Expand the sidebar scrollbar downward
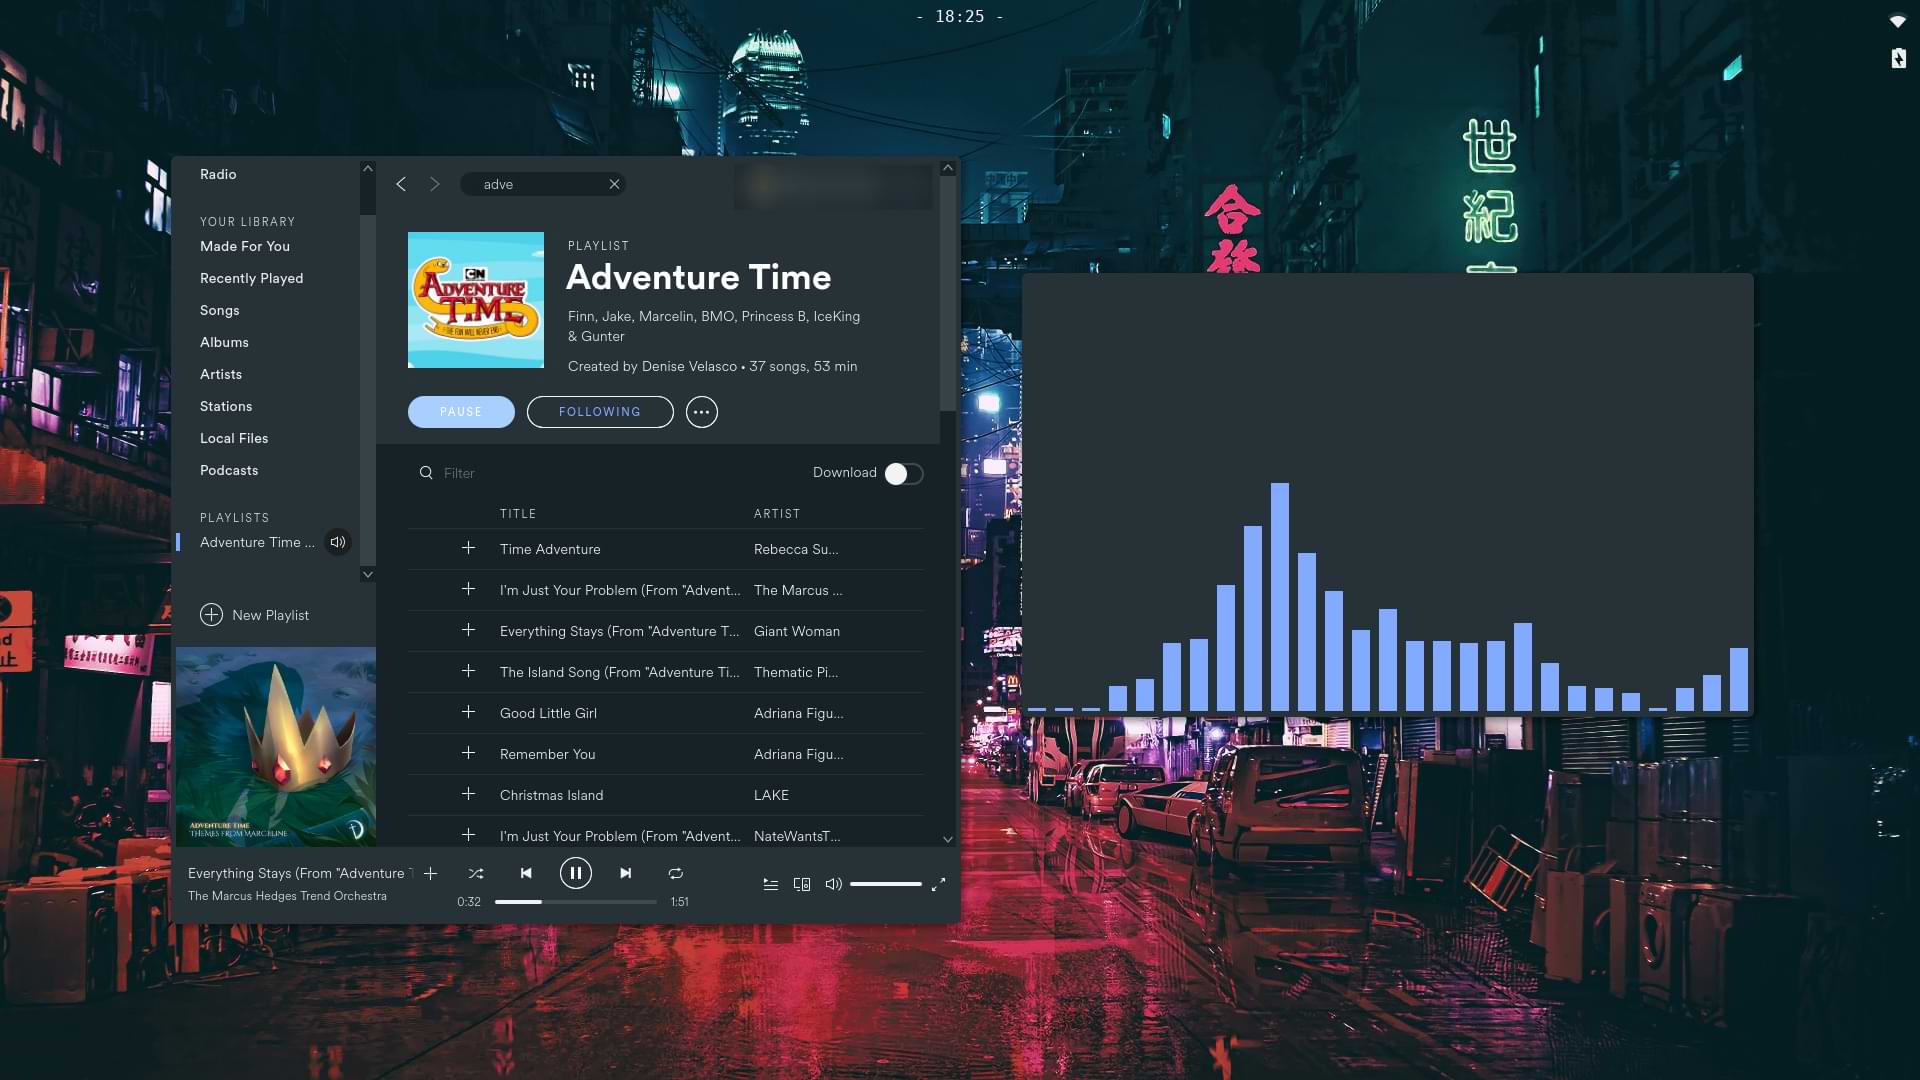 (368, 574)
